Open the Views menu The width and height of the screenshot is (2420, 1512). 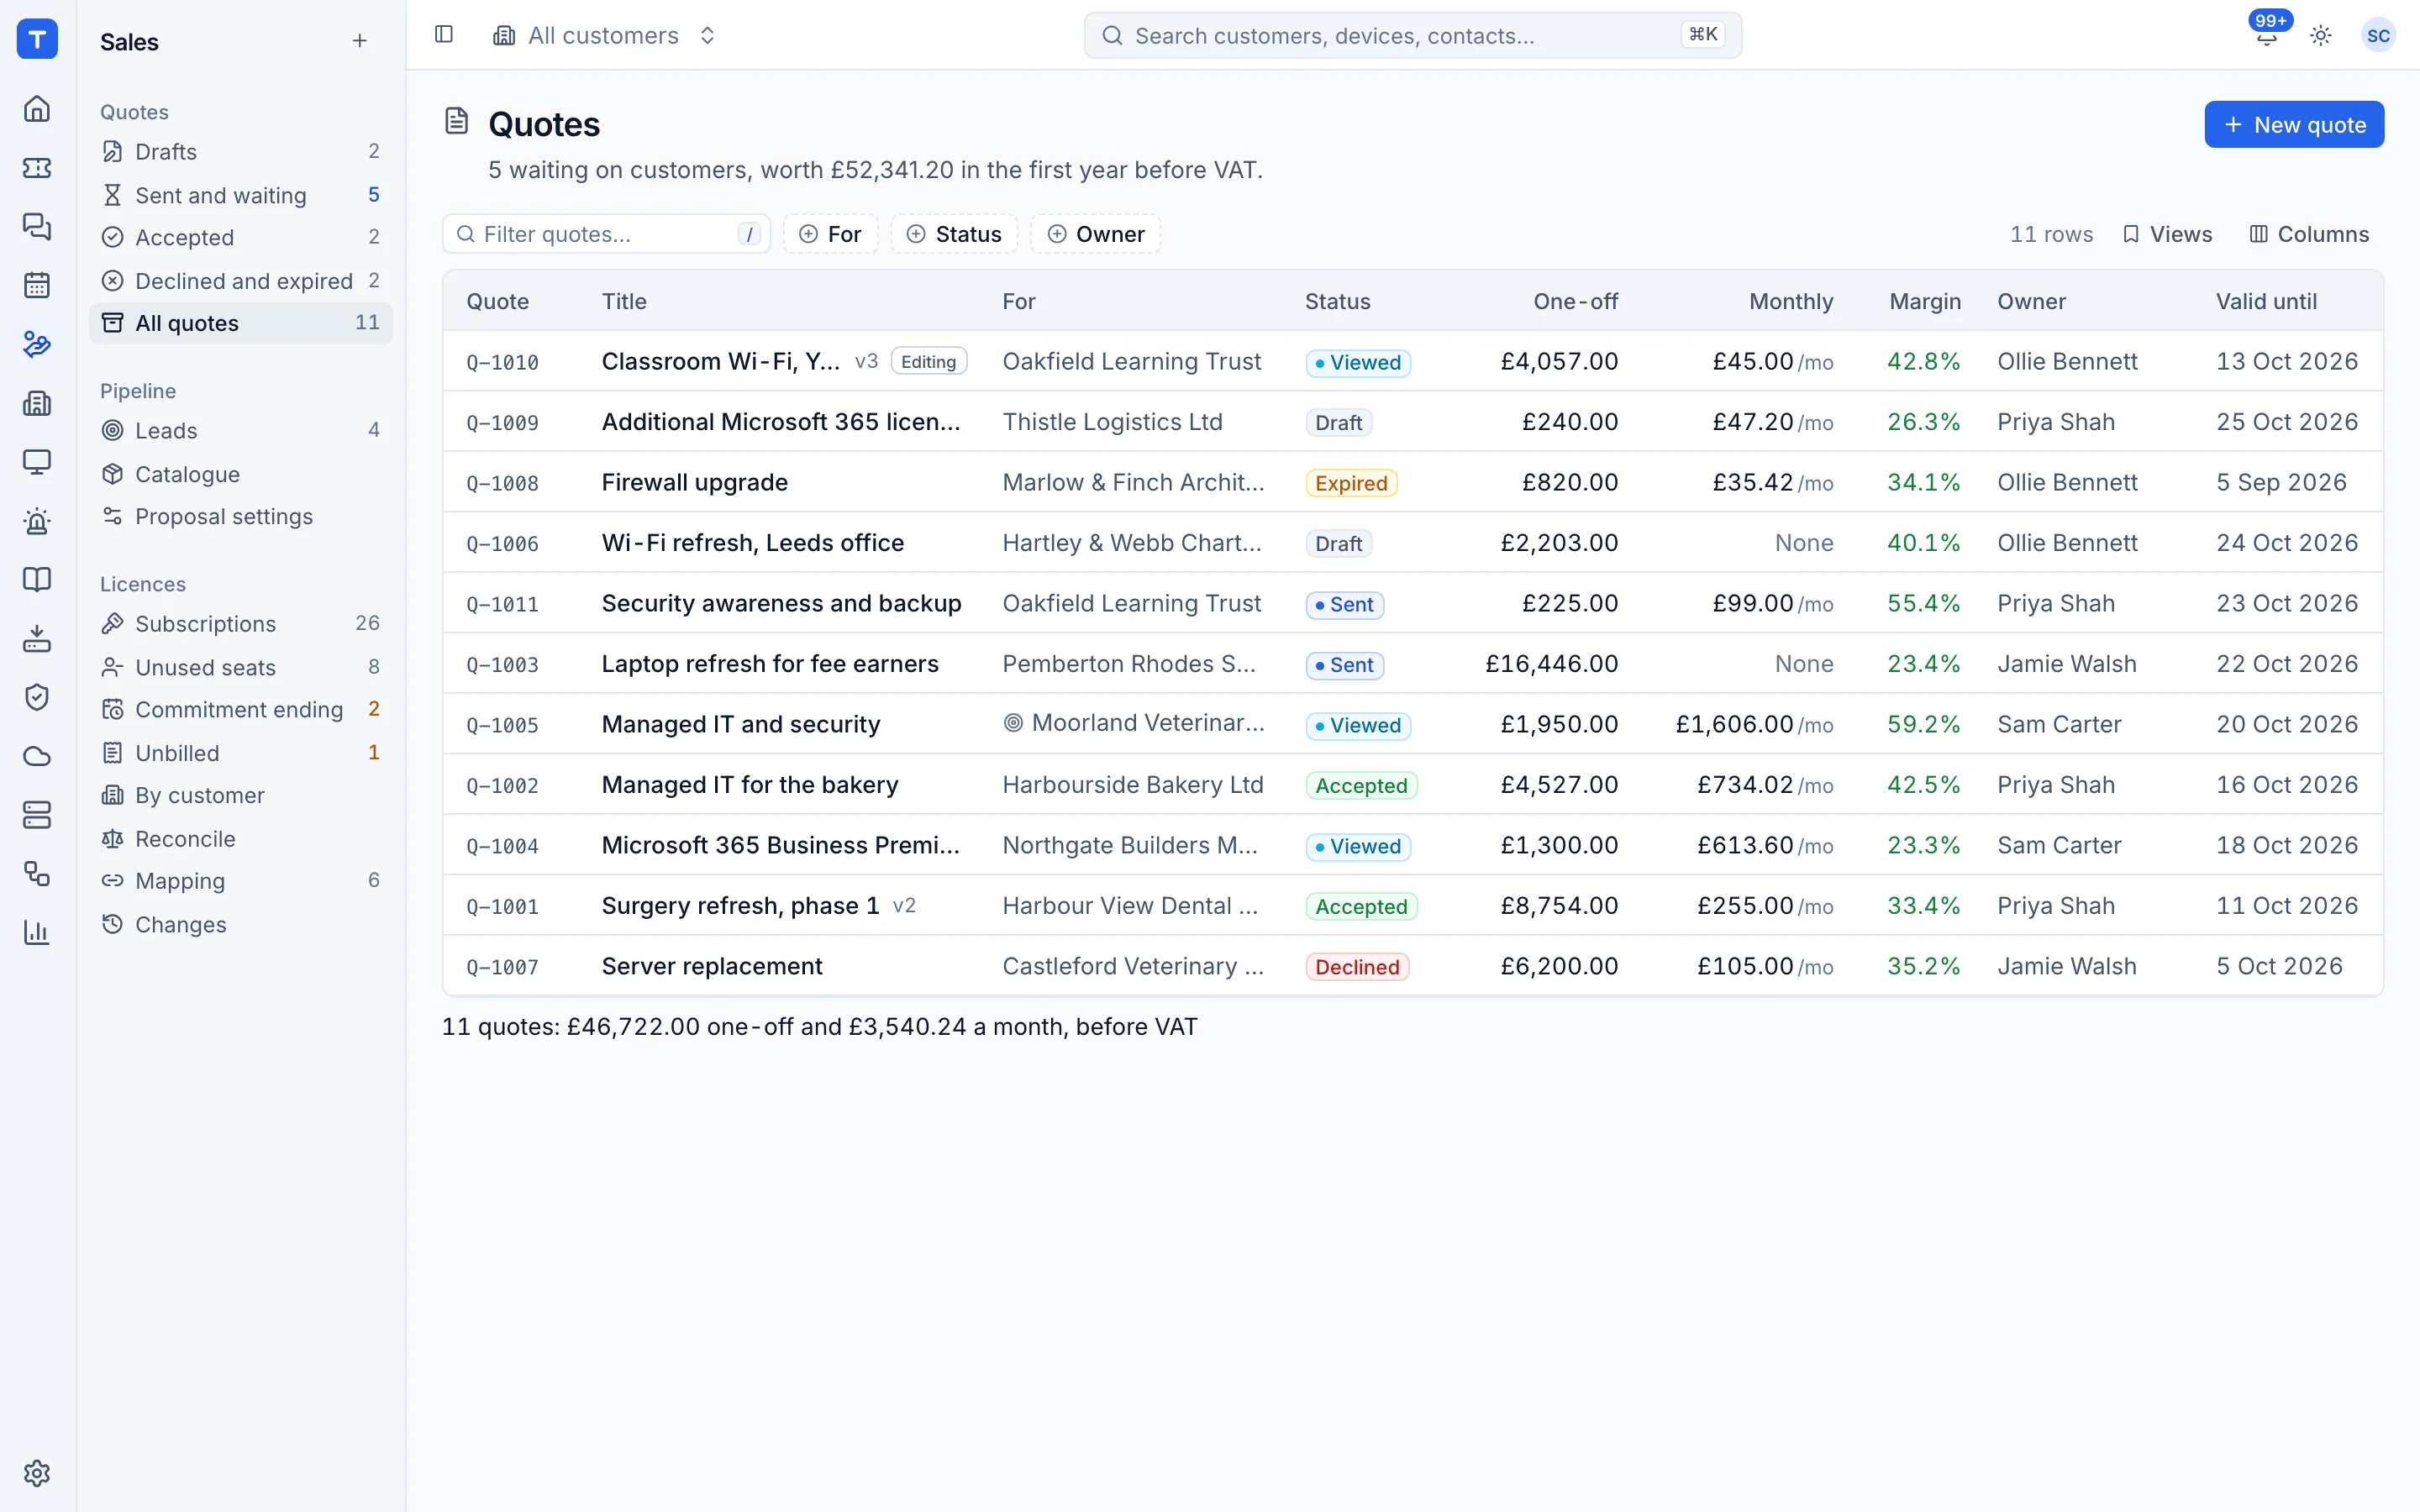[2168, 234]
